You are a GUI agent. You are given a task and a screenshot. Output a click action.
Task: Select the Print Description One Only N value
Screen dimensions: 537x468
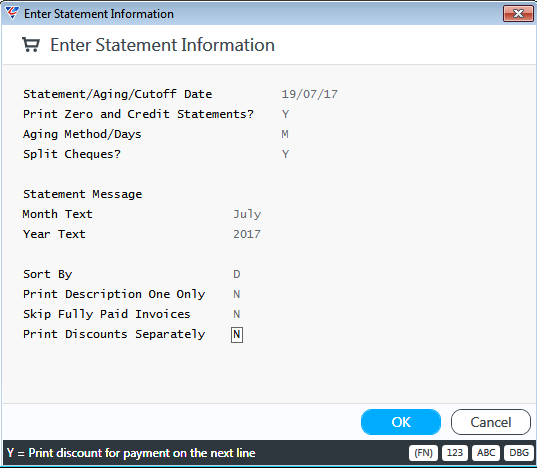pyautogui.click(x=237, y=294)
